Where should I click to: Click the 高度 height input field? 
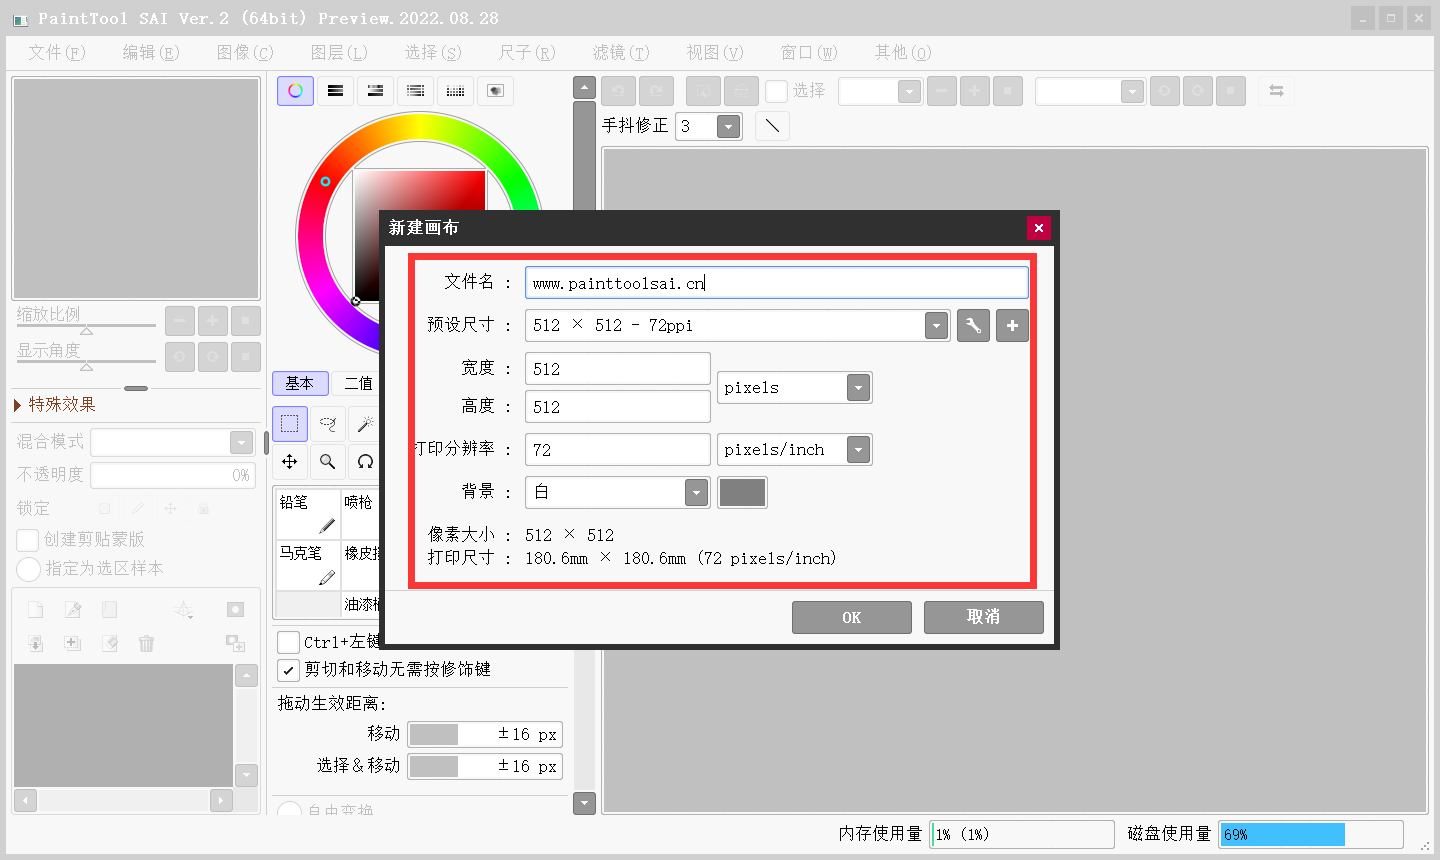coord(618,407)
